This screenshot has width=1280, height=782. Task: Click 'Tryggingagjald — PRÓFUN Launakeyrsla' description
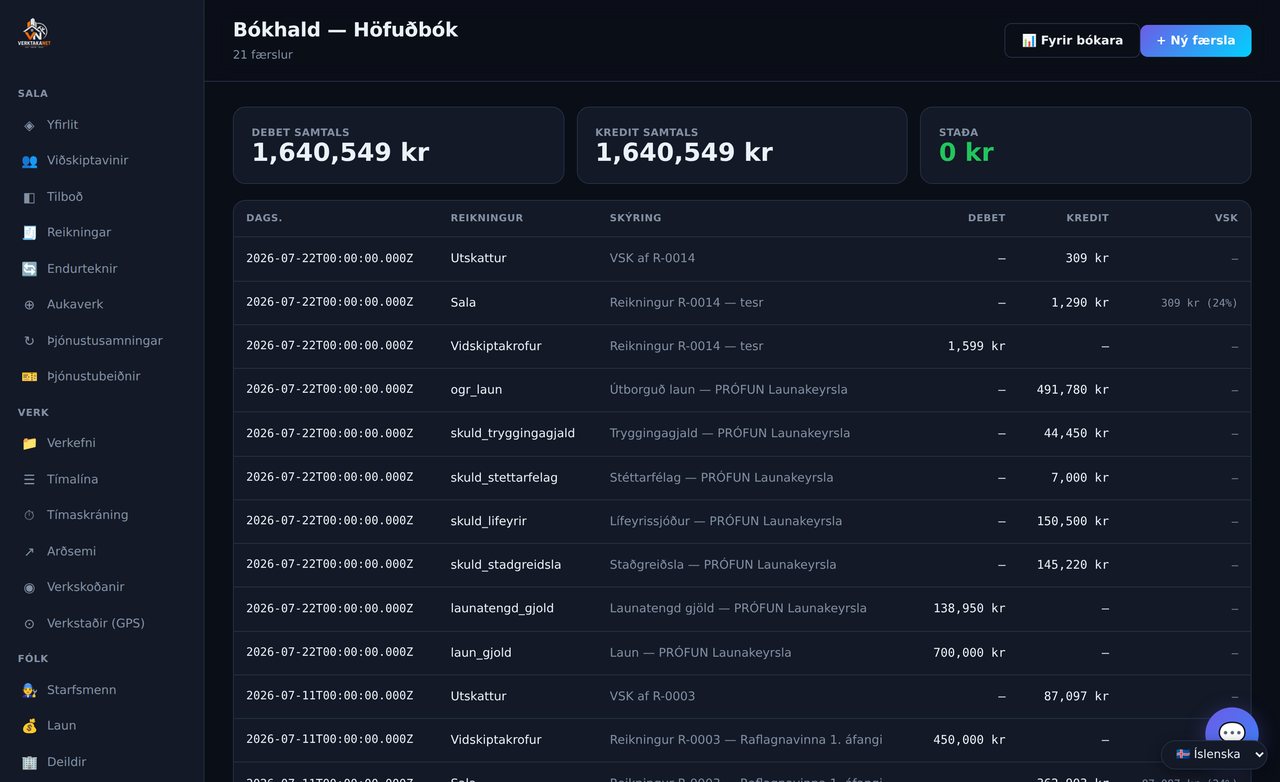click(x=730, y=434)
